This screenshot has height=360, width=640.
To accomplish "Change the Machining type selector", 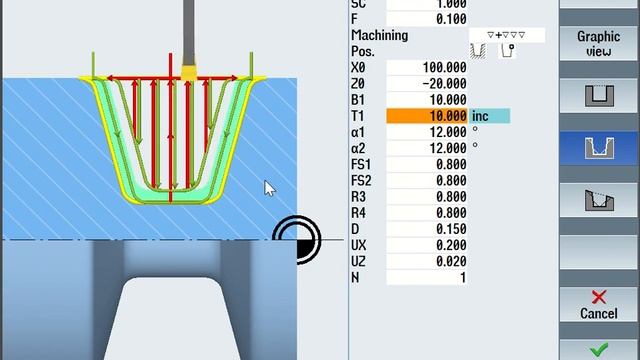I will pos(507,35).
